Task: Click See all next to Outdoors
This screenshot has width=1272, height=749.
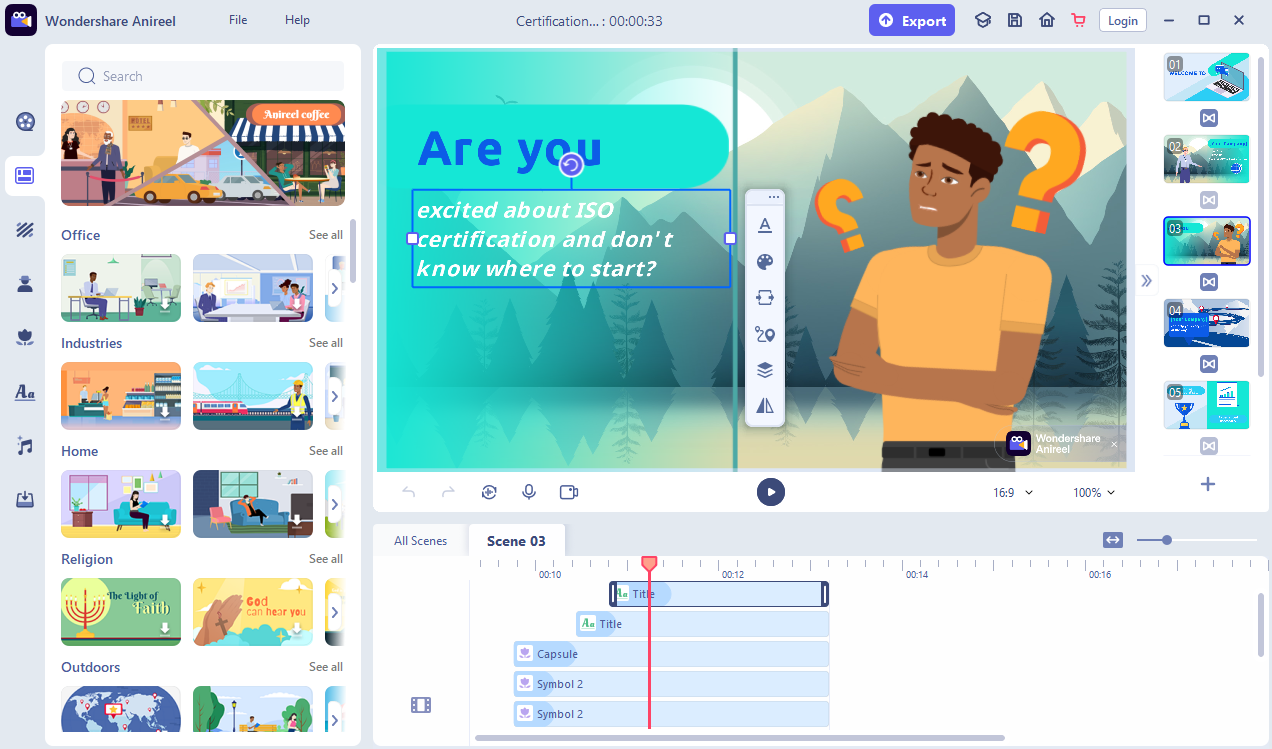Action: (x=326, y=667)
